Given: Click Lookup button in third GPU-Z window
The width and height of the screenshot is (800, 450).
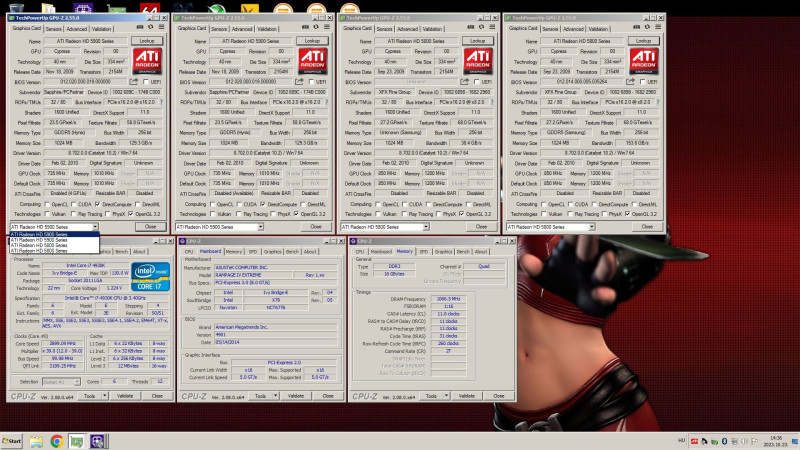Looking at the screenshot, I should [x=478, y=41].
